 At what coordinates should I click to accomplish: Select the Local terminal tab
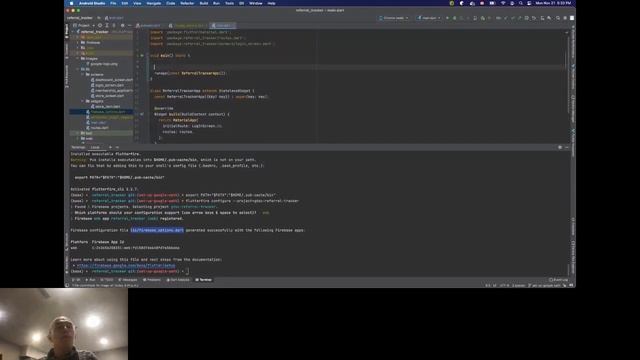(x=95, y=147)
